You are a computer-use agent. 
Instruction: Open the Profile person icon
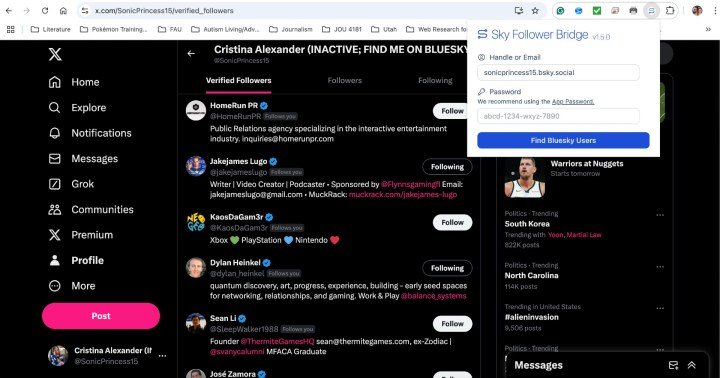coord(55,260)
